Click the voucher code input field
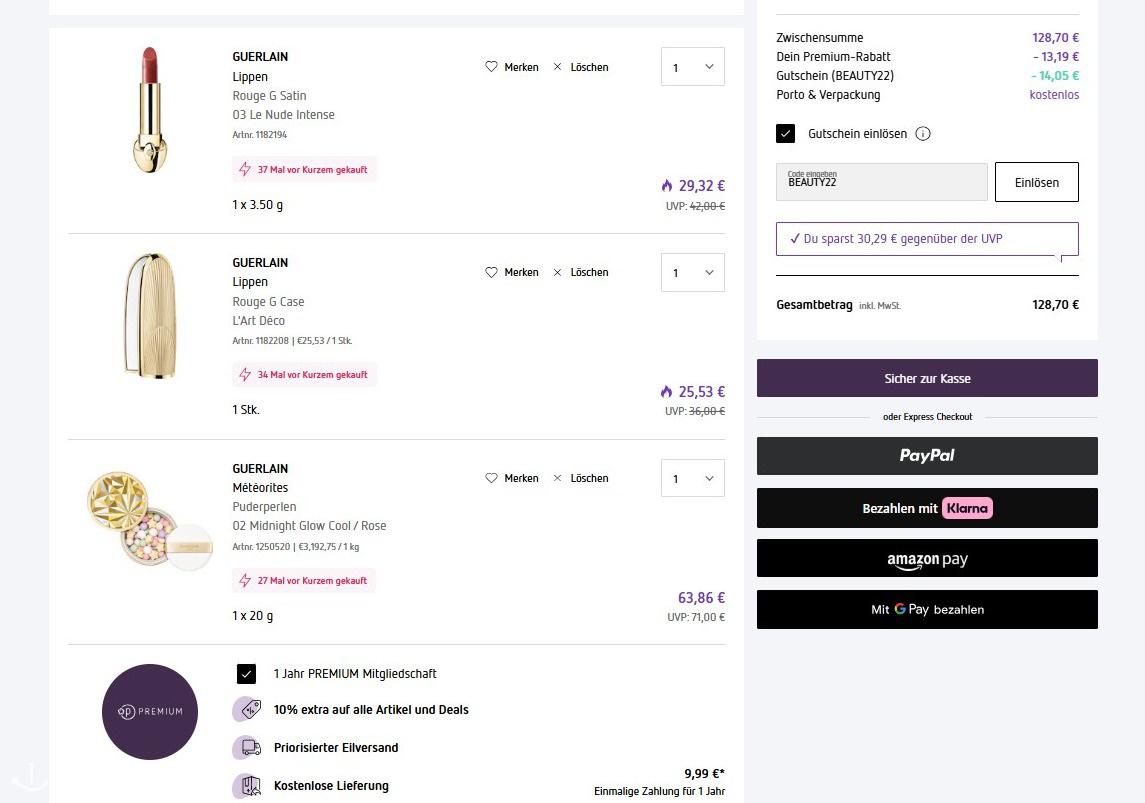 [881, 182]
